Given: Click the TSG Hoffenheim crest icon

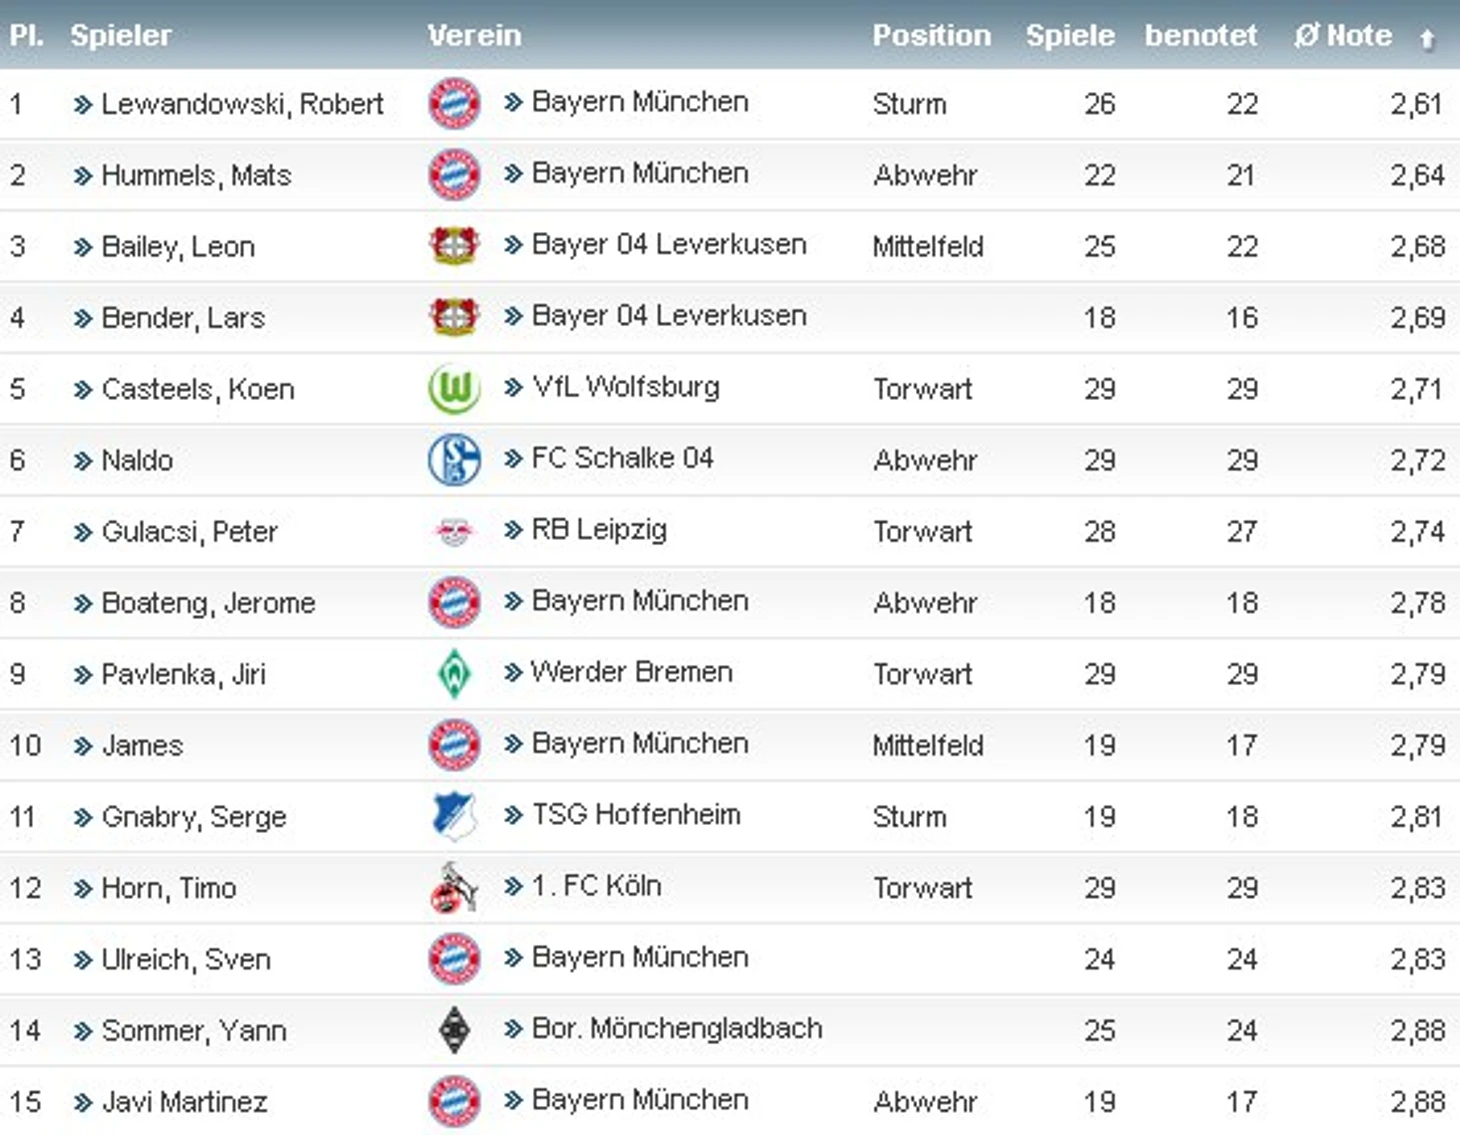Looking at the screenshot, I should click(x=454, y=816).
